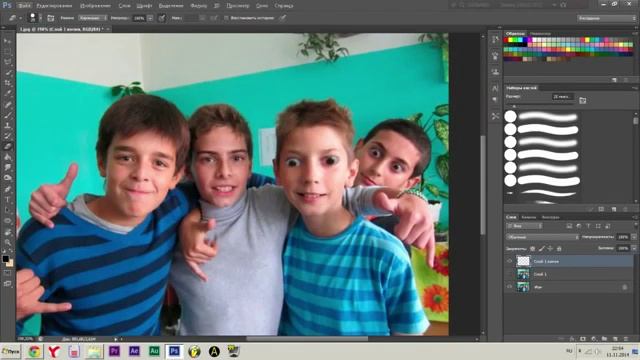
Task: Click the brush size input field
Action: click(x=562, y=97)
